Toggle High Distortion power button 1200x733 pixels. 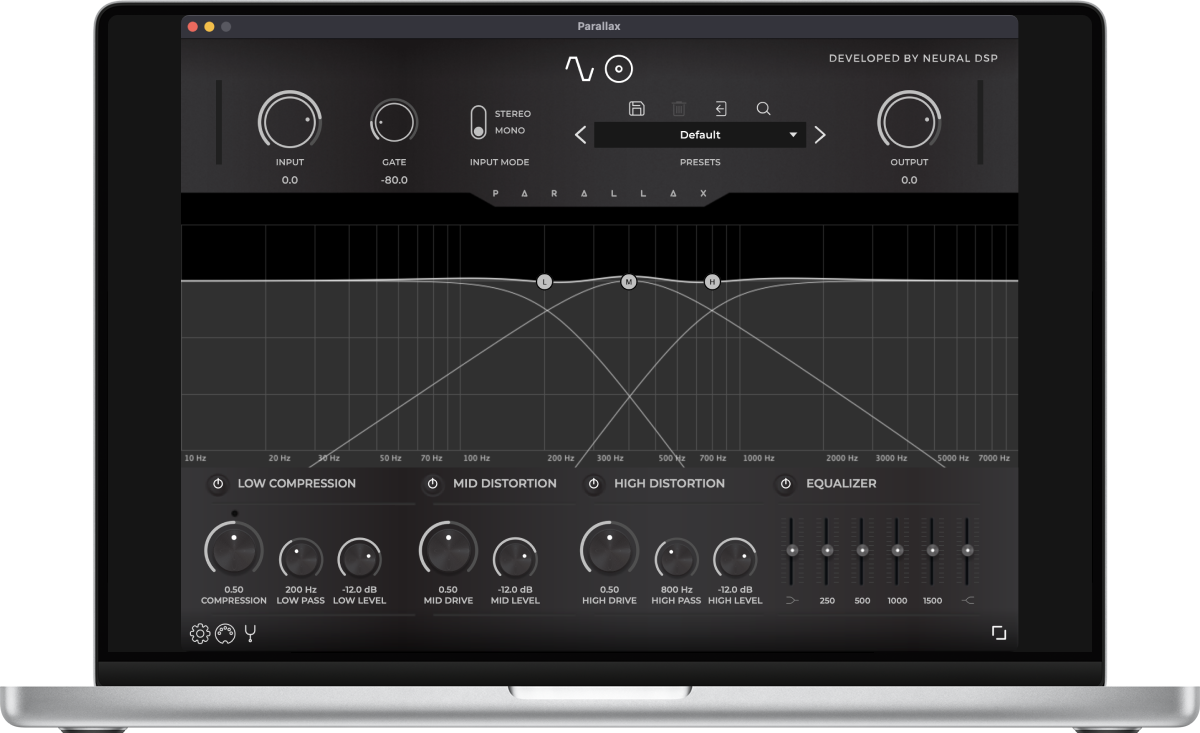pos(593,484)
